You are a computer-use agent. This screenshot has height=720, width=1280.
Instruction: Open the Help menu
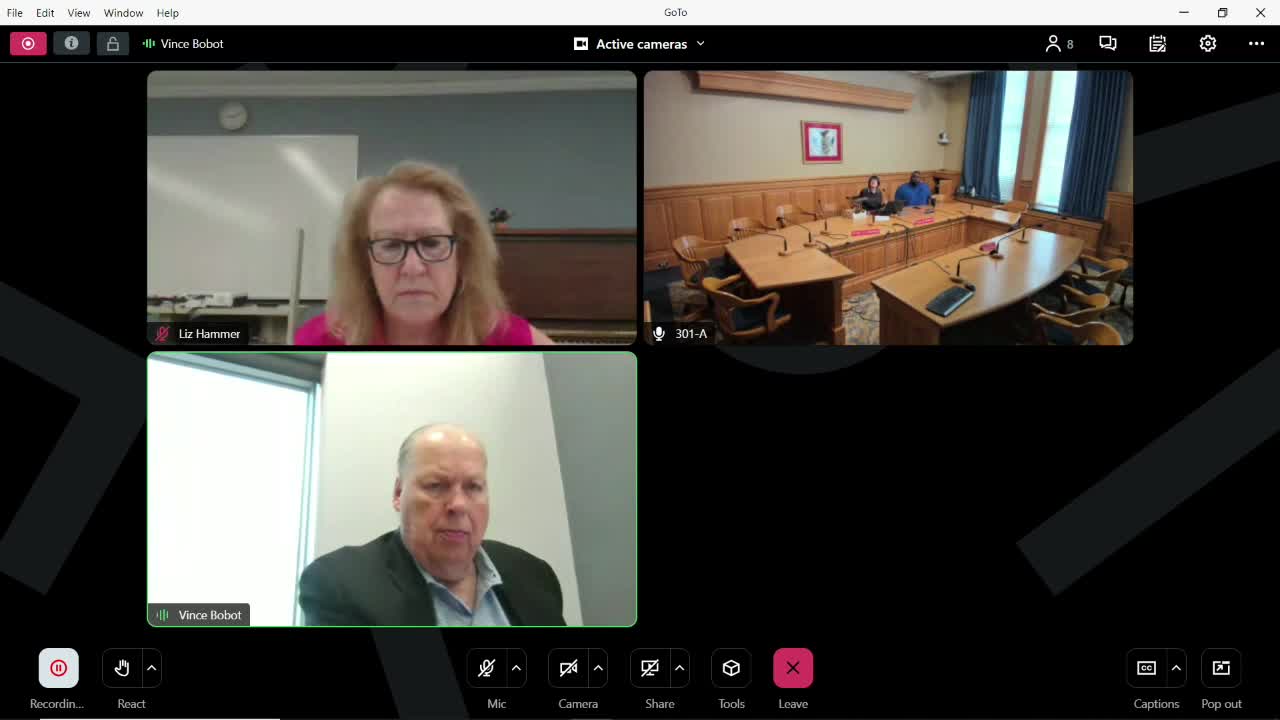(x=167, y=13)
